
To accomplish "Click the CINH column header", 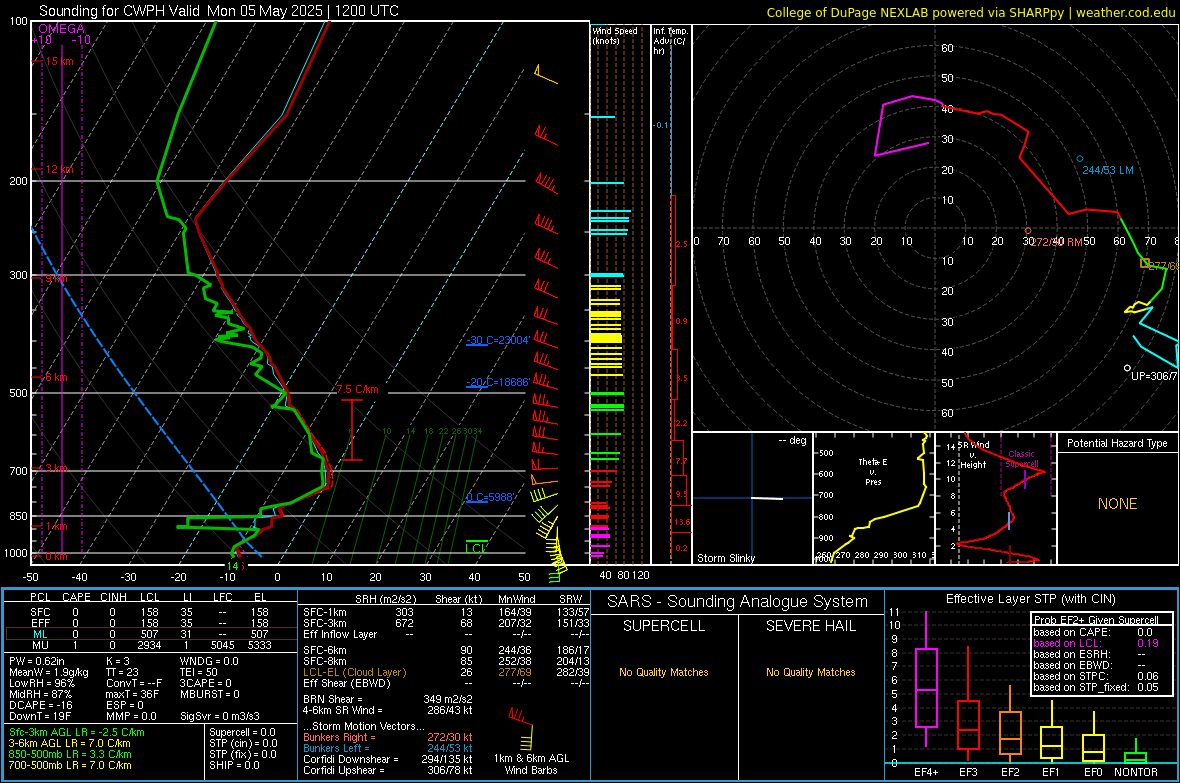I will click(x=113, y=597).
